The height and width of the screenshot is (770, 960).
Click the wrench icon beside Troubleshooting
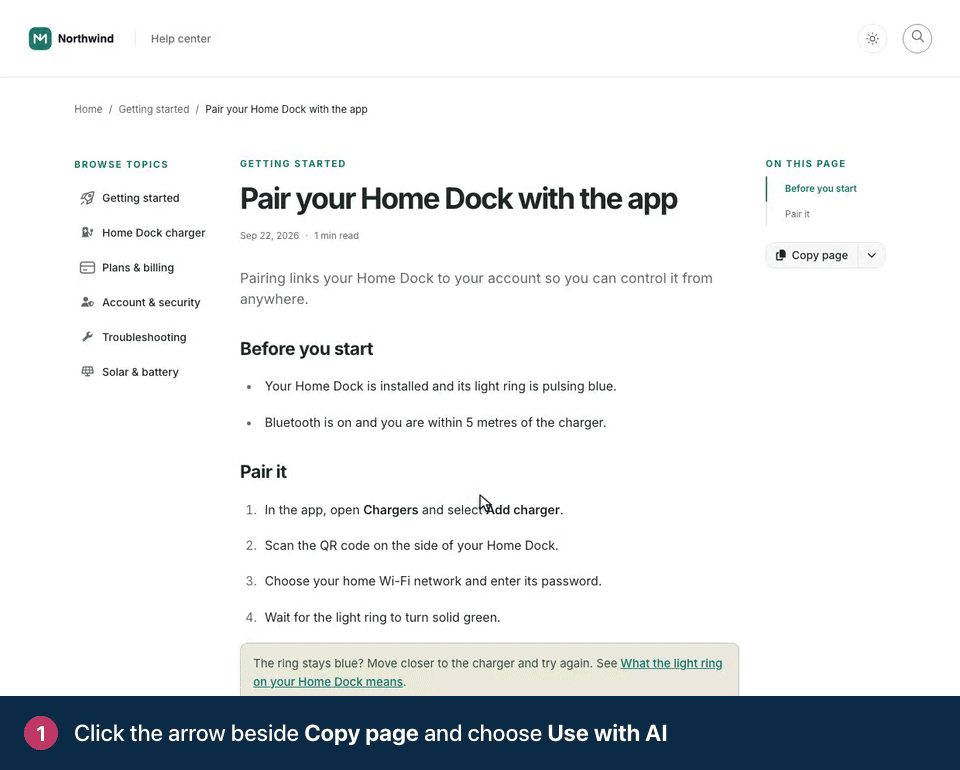[88, 337]
